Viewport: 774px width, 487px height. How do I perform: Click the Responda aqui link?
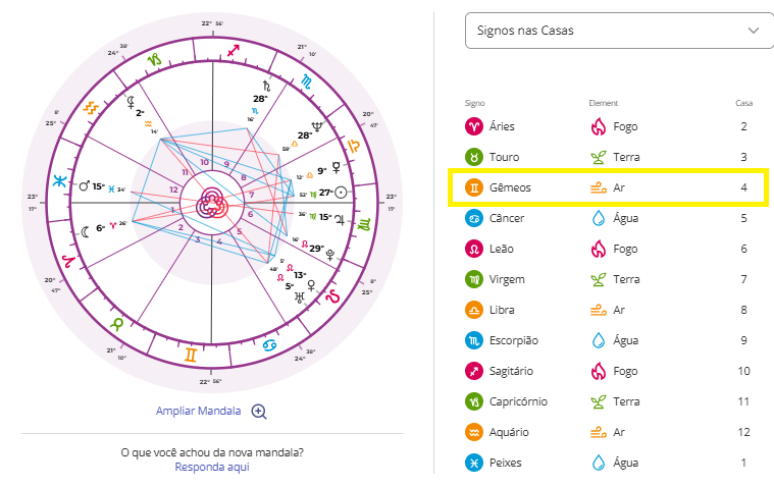[x=211, y=467]
